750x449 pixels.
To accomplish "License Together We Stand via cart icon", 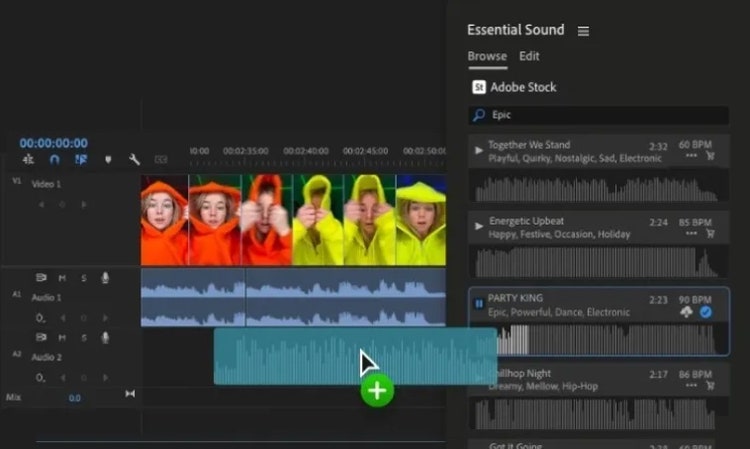I will [x=711, y=157].
